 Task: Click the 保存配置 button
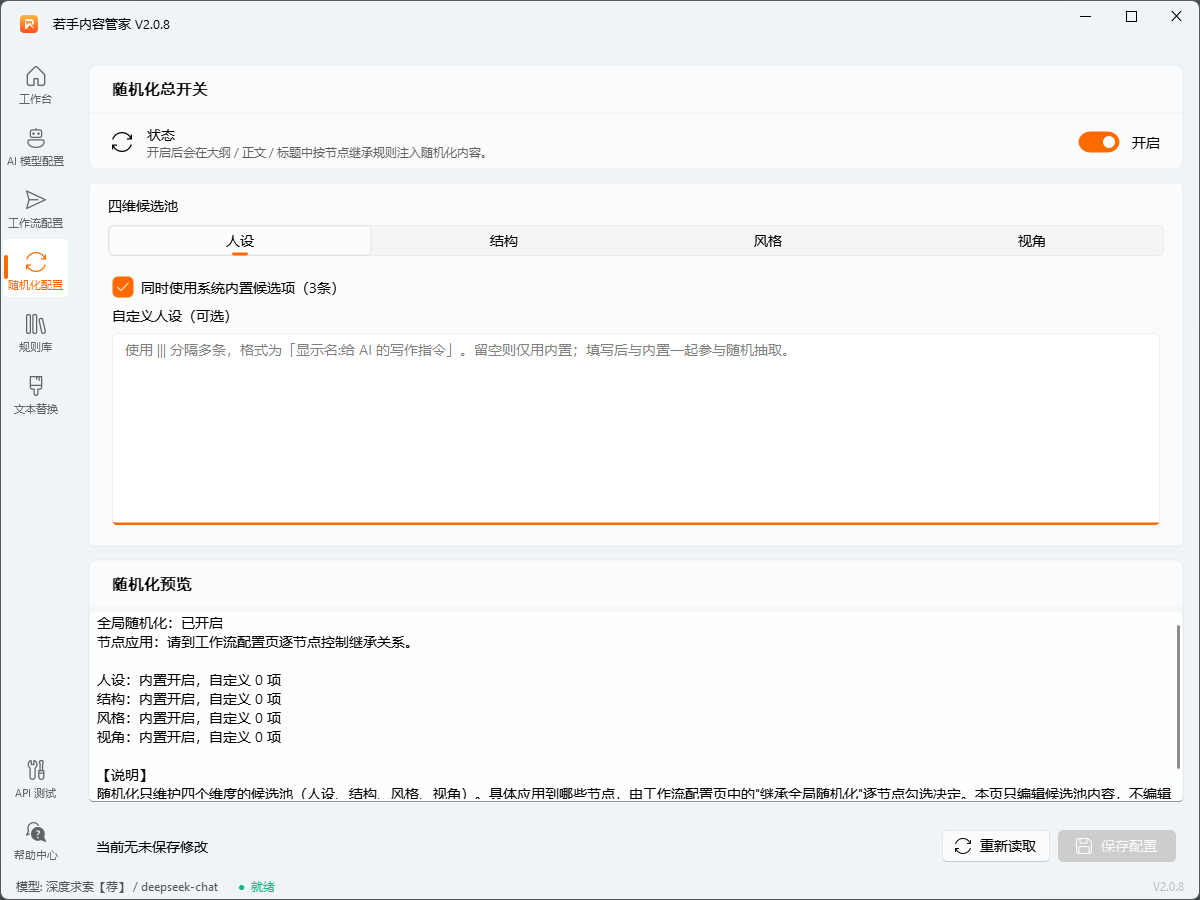(x=1117, y=846)
